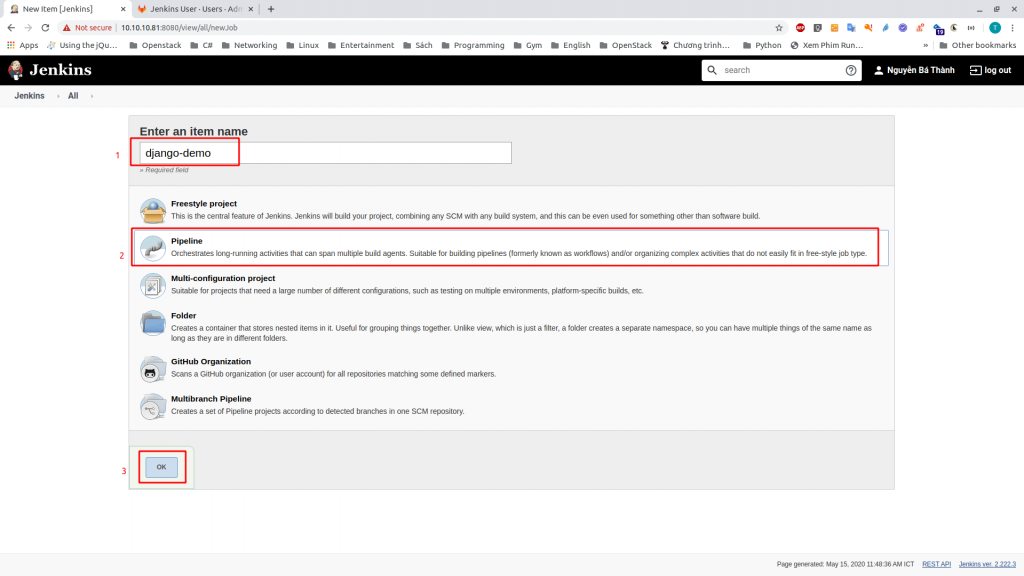Open the Chrome menu three-dot icon

(x=1012, y=27)
